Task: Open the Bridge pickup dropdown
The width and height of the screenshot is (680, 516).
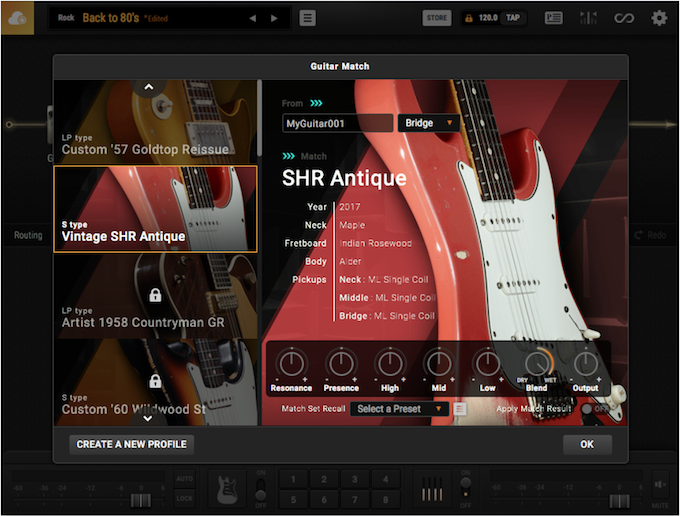Action: coord(428,123)
